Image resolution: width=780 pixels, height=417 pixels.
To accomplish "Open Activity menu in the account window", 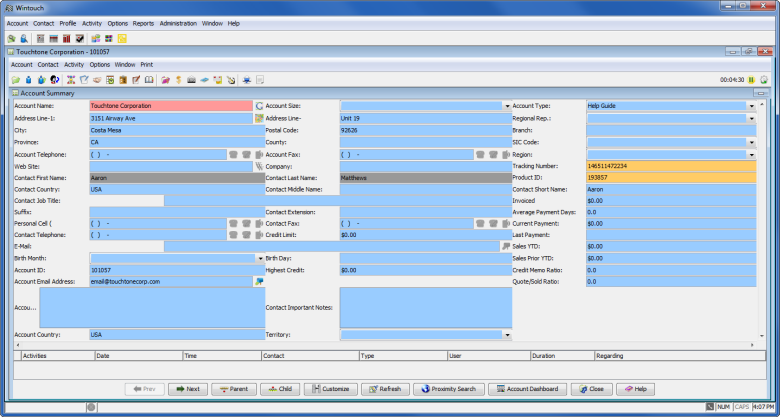I will (74, 65).
